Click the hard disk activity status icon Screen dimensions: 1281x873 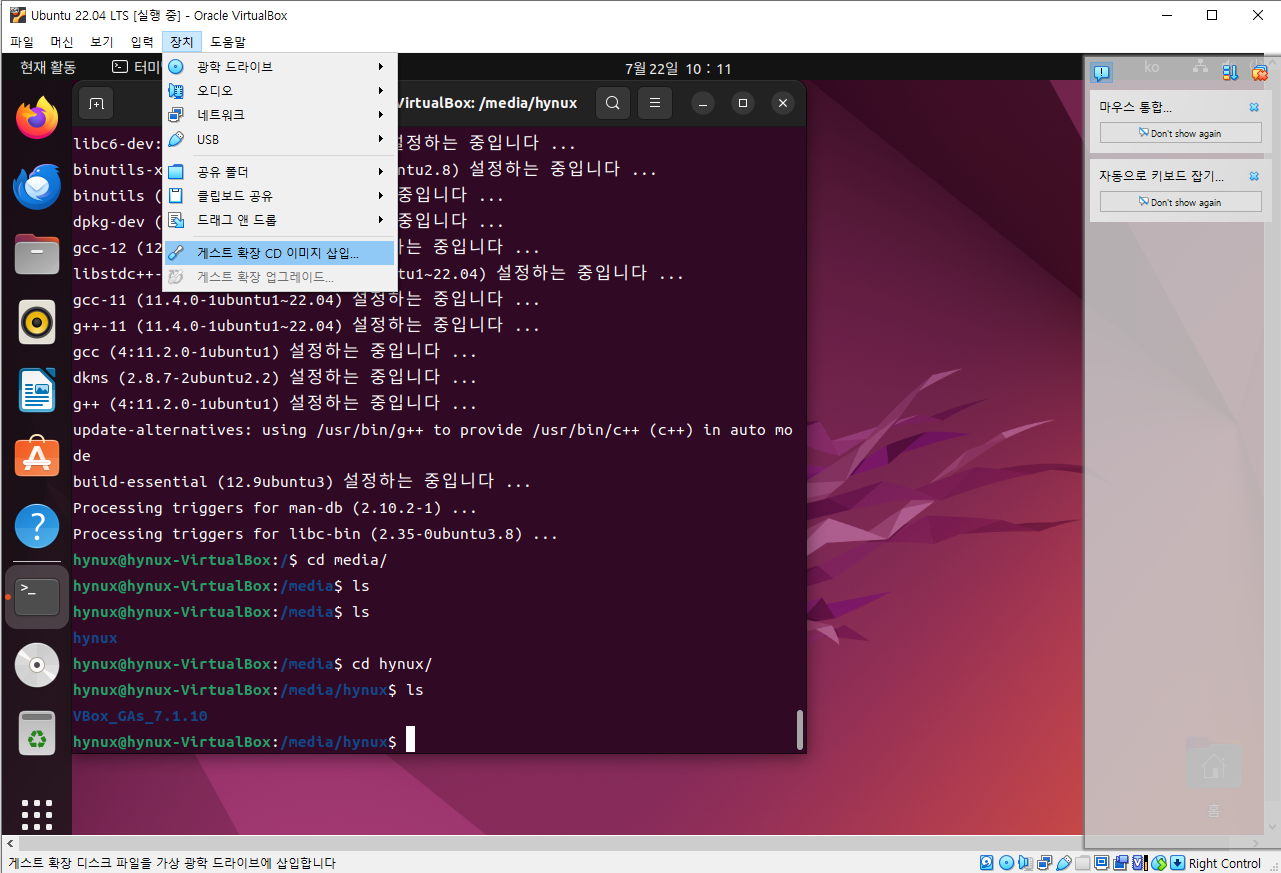pos(987,863)
